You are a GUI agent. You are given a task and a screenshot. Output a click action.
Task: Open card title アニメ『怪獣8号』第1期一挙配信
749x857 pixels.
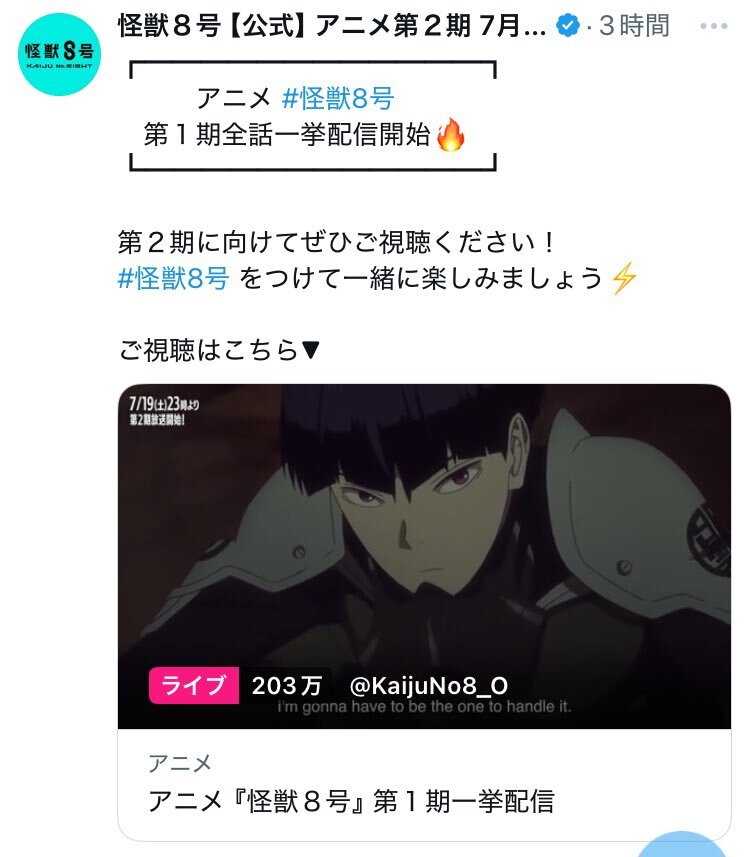[351, 801]
